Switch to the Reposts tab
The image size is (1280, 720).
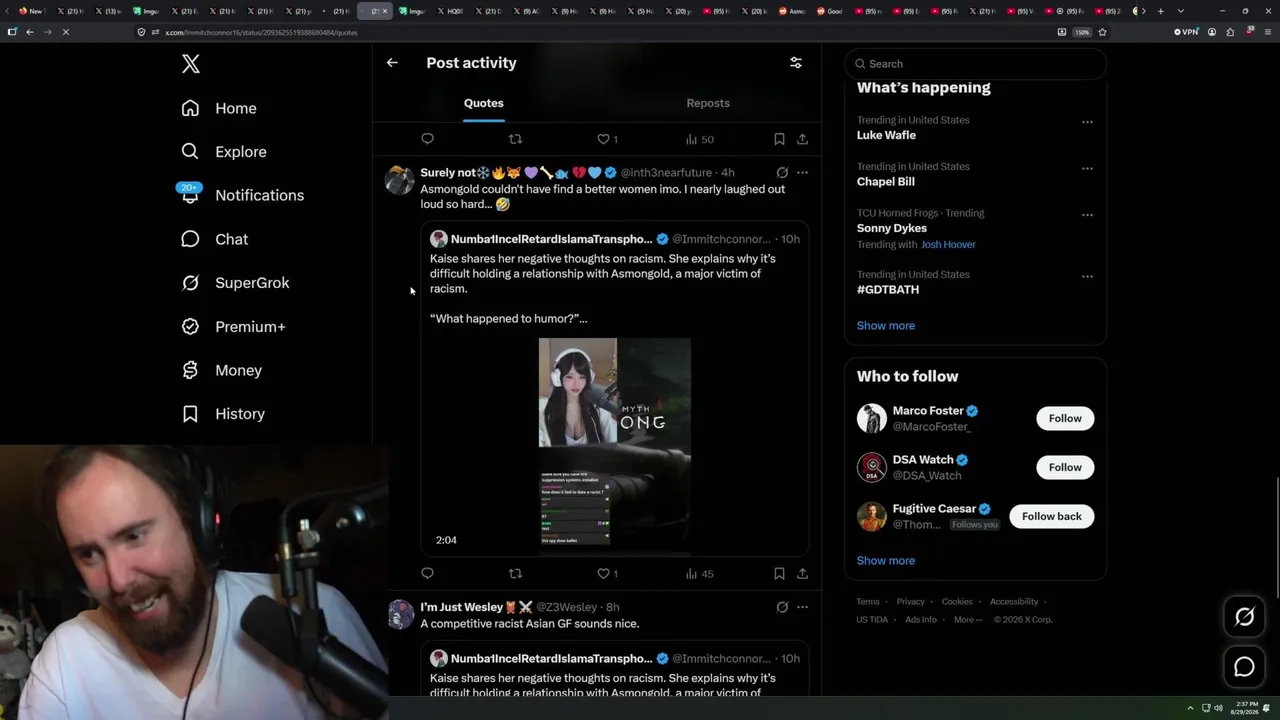coord(708,103)
